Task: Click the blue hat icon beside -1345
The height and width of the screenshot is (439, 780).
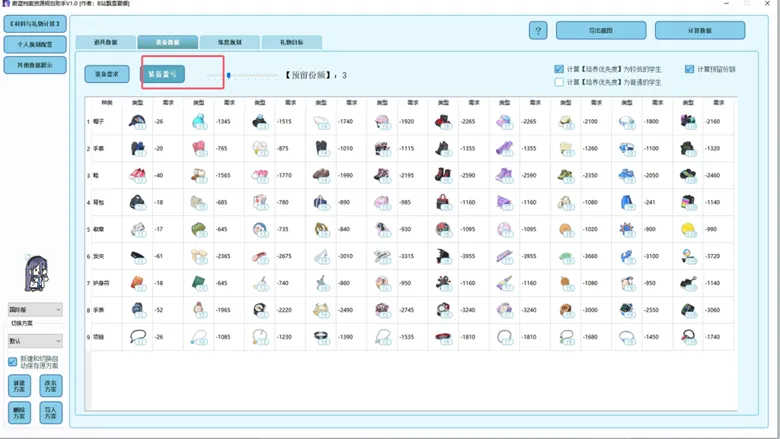Action: point(198,121)
